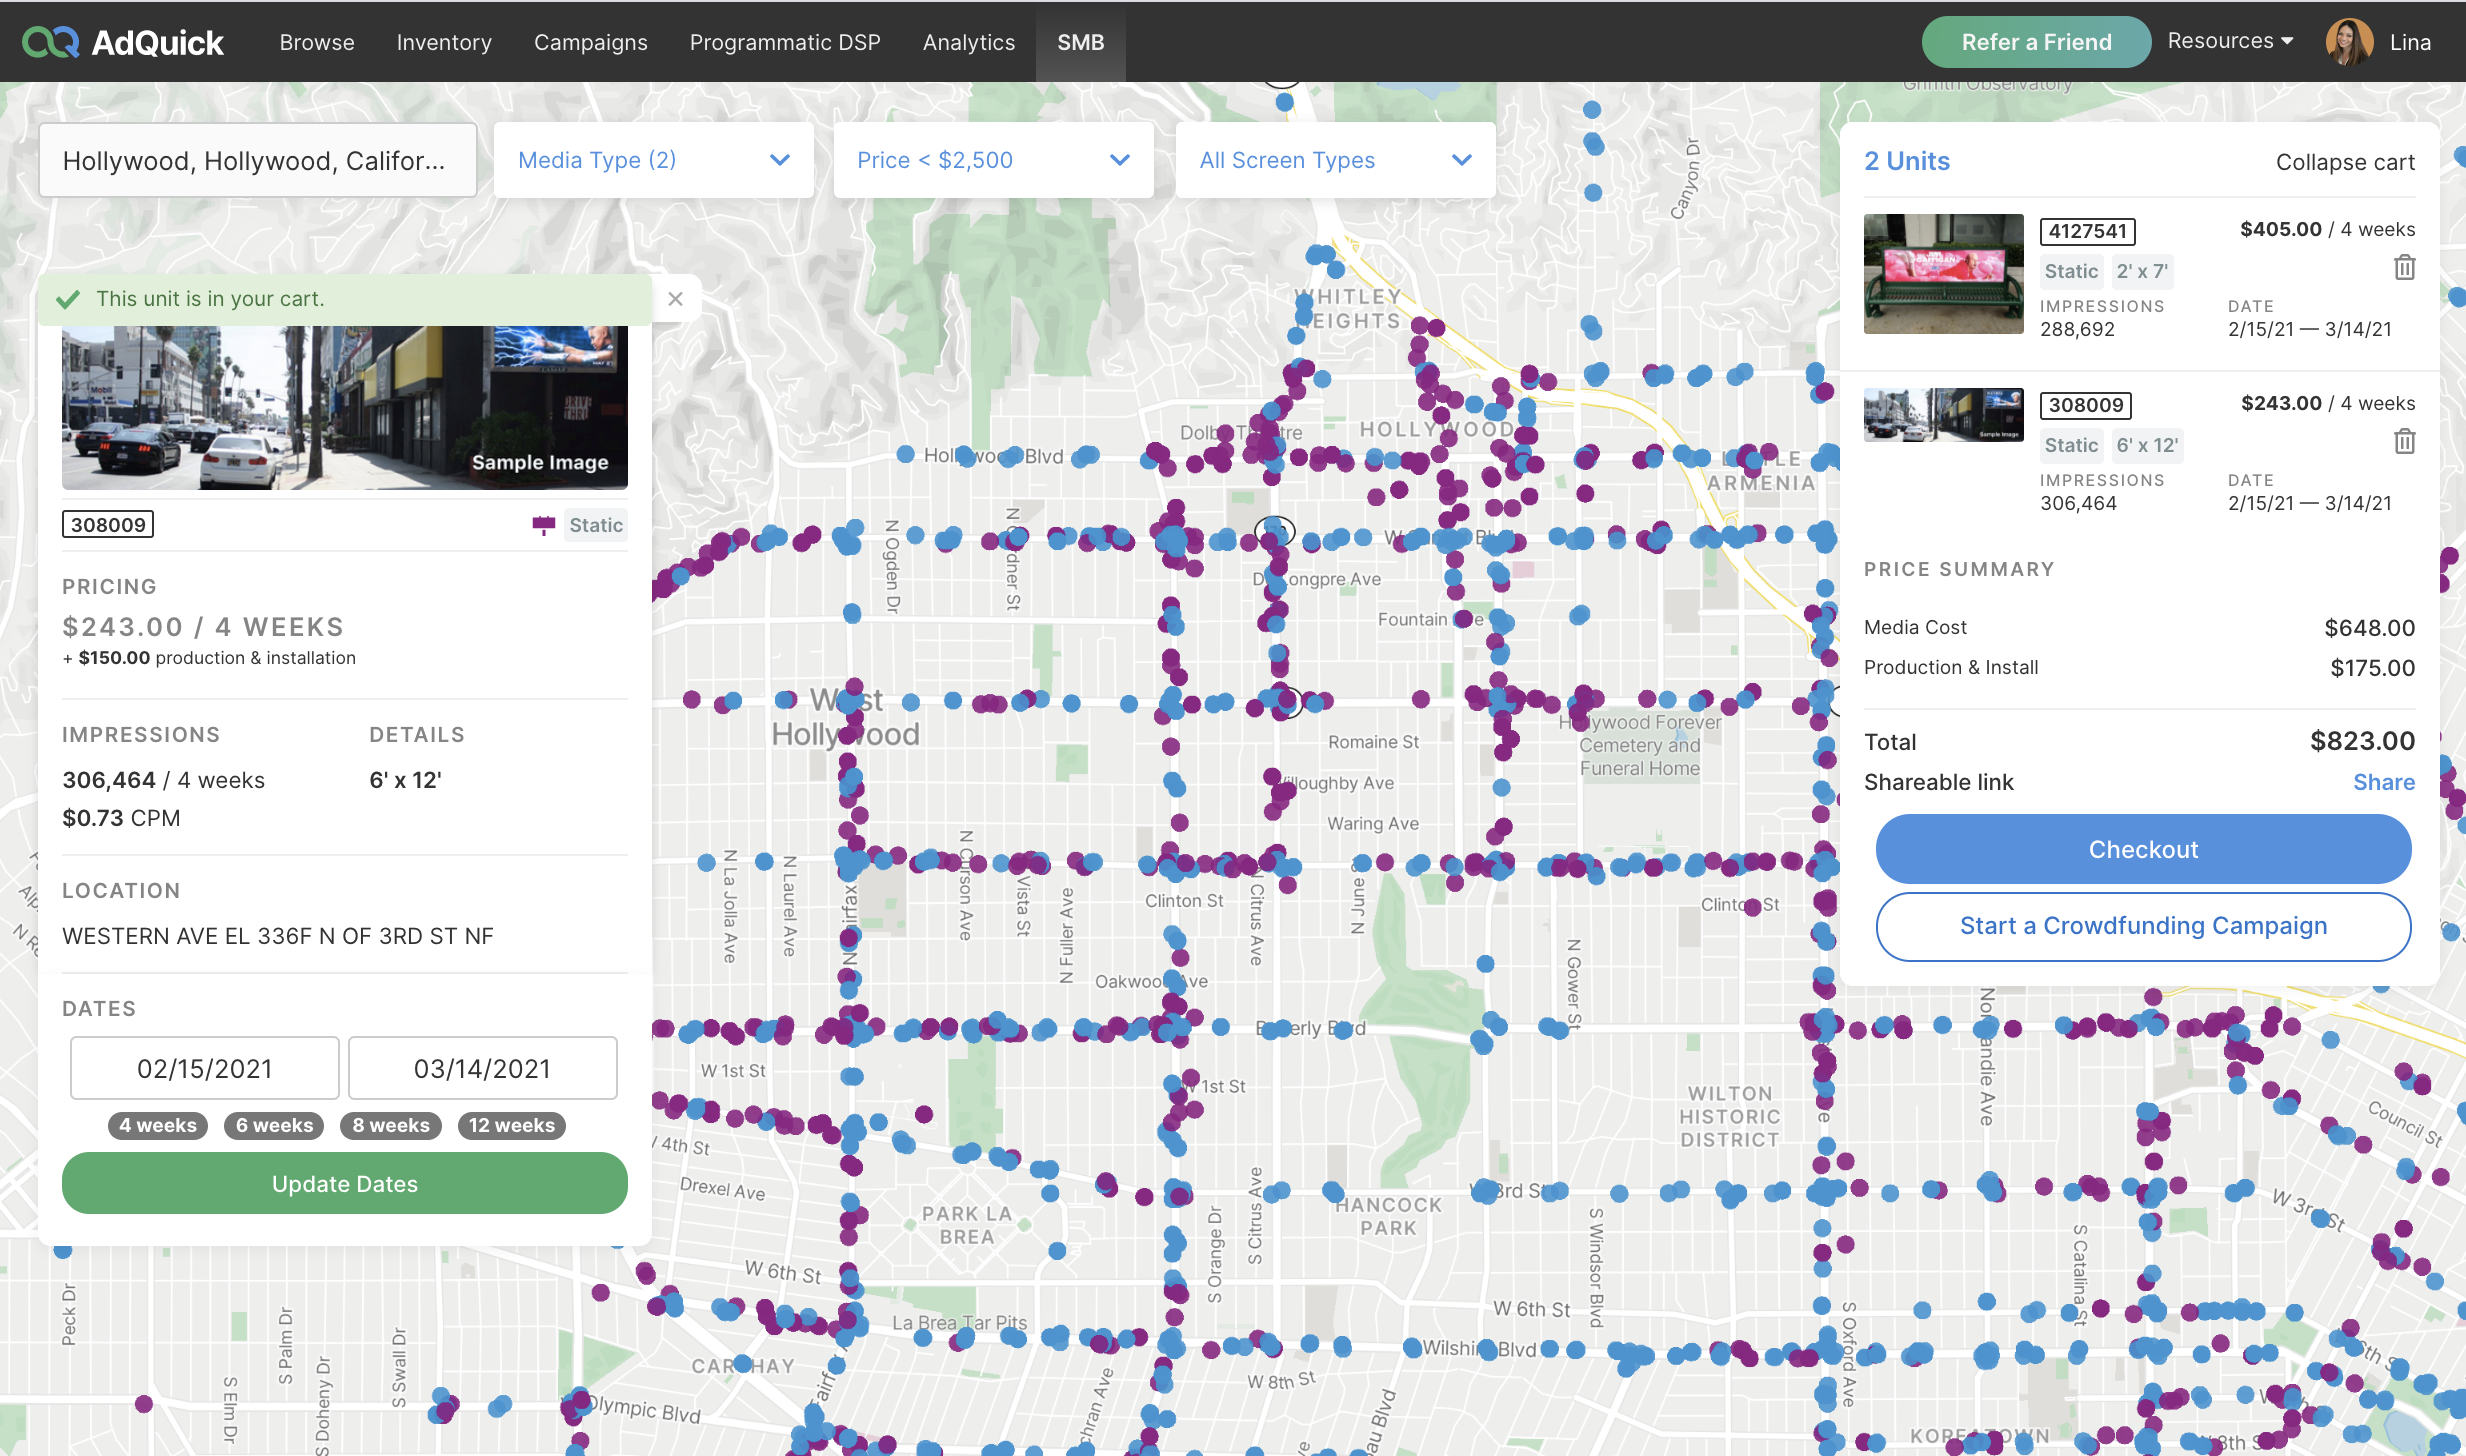Go to the Programmatic DSP tab
Viewport: 2466px width, 1456px height.
pyautogui.click(x=785, y=42)
